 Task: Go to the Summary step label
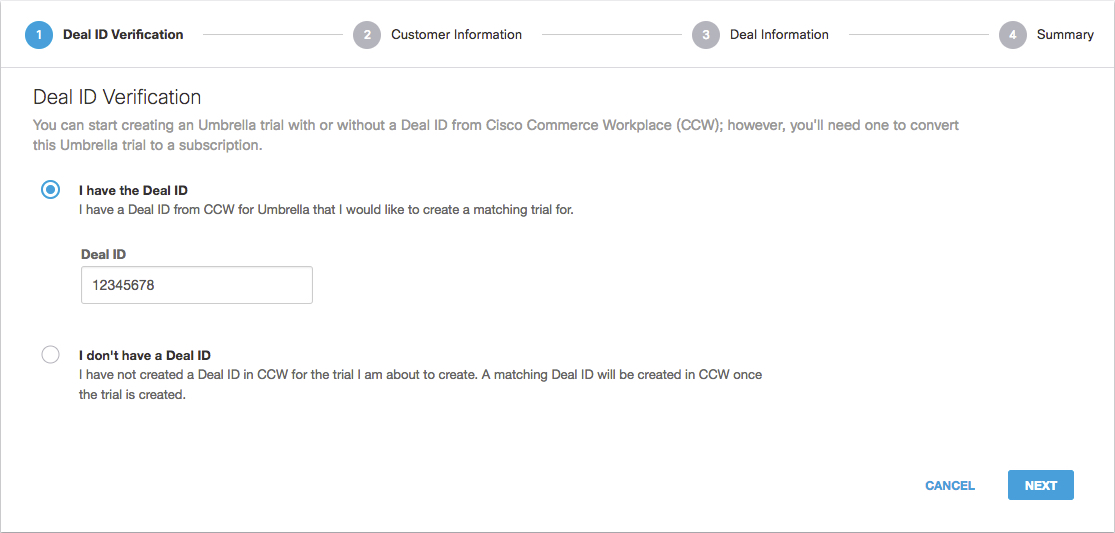1065,34
